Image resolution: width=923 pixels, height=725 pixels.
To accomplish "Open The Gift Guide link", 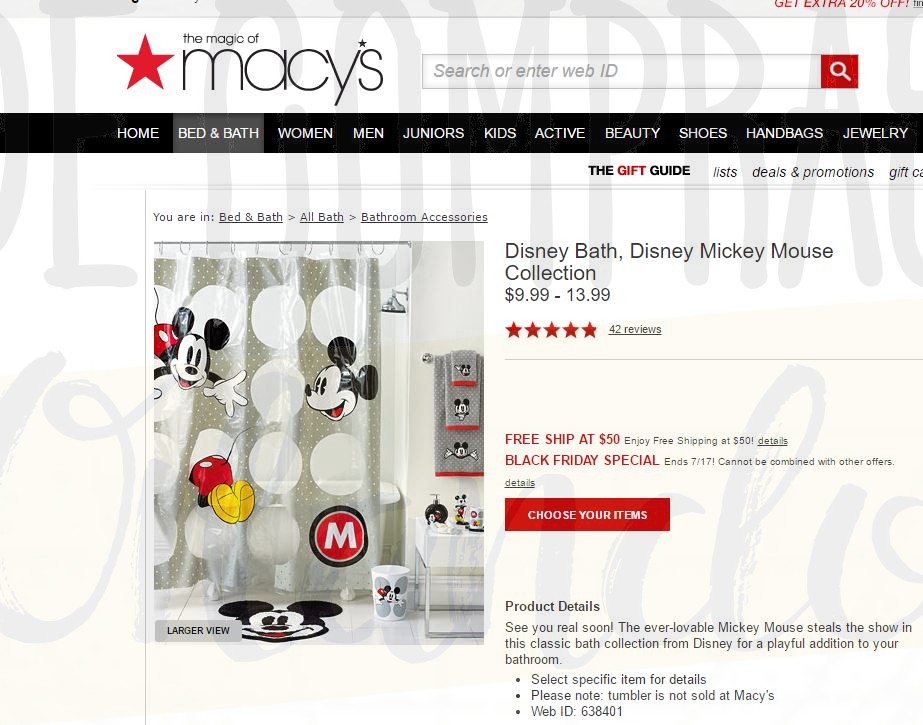I will [x=639, y=171].
